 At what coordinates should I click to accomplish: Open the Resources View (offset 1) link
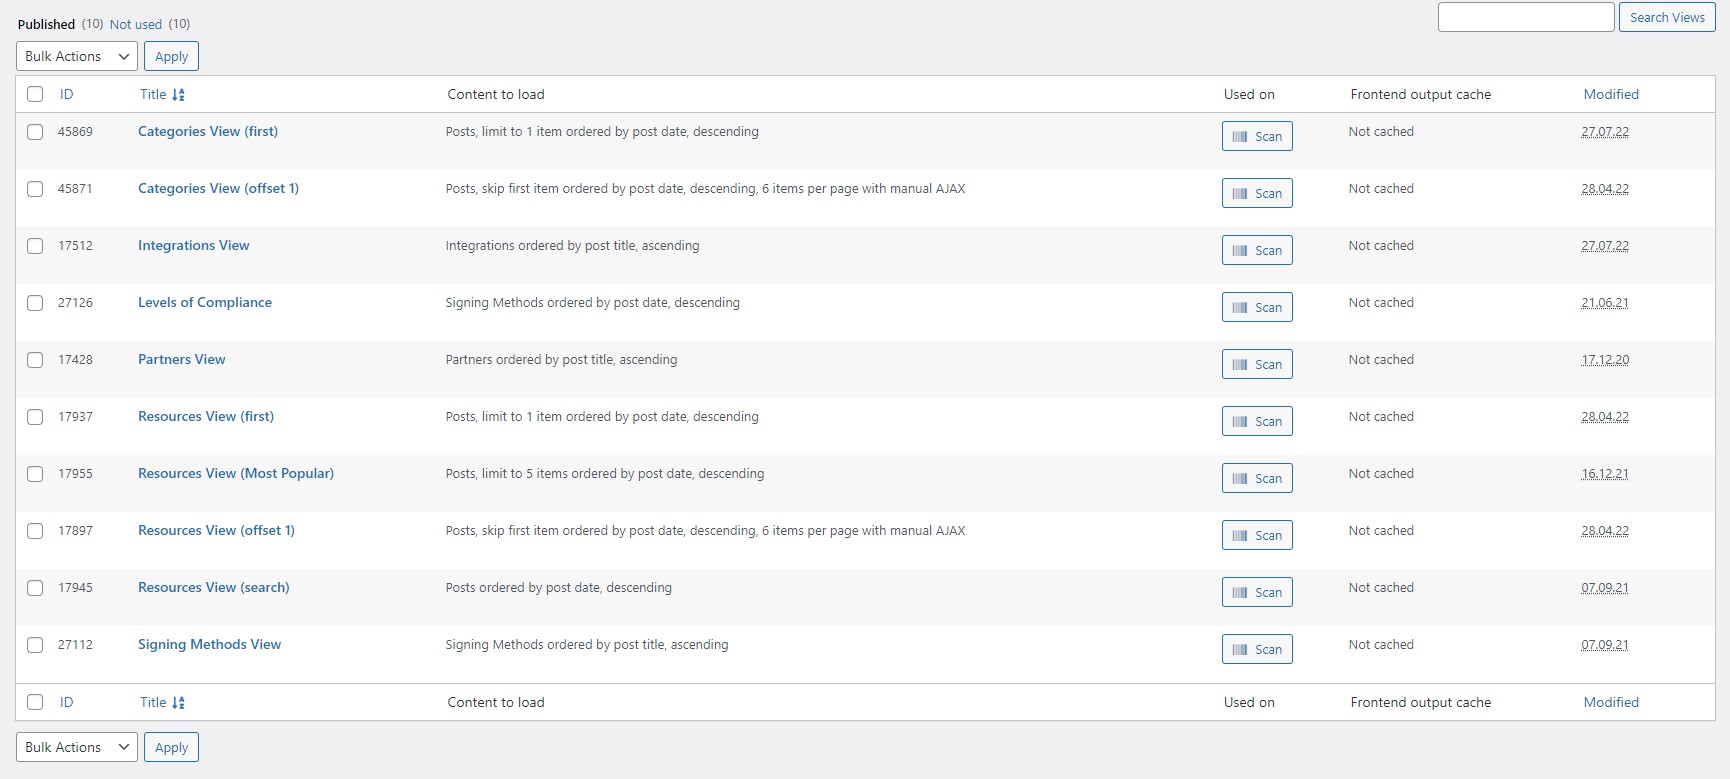tap(216, 530)
